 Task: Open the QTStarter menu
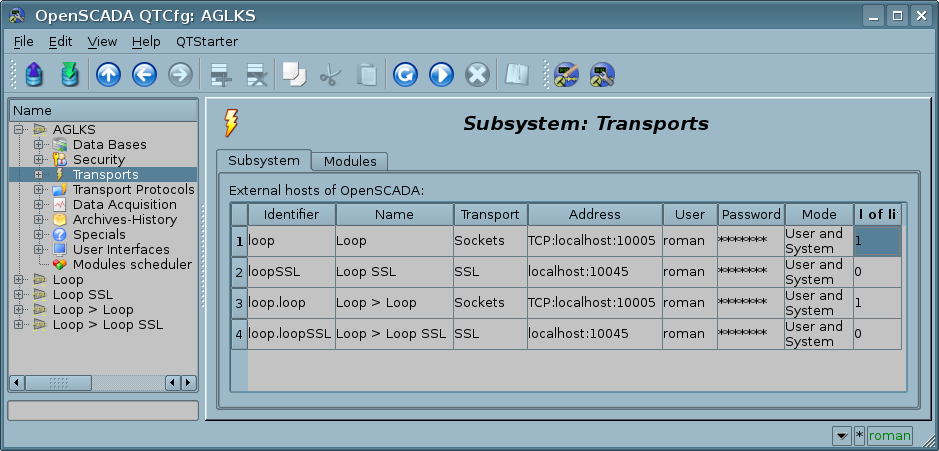206,42
